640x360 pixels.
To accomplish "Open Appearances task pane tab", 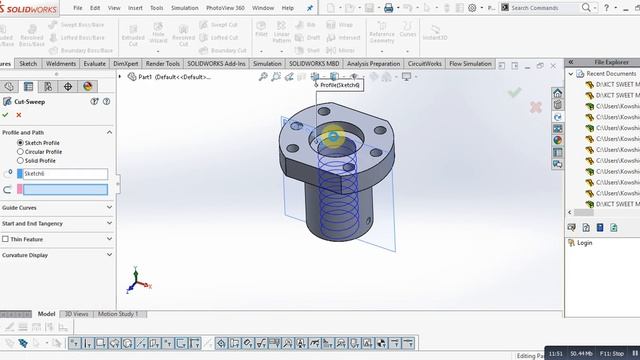I will click(557, 140).
